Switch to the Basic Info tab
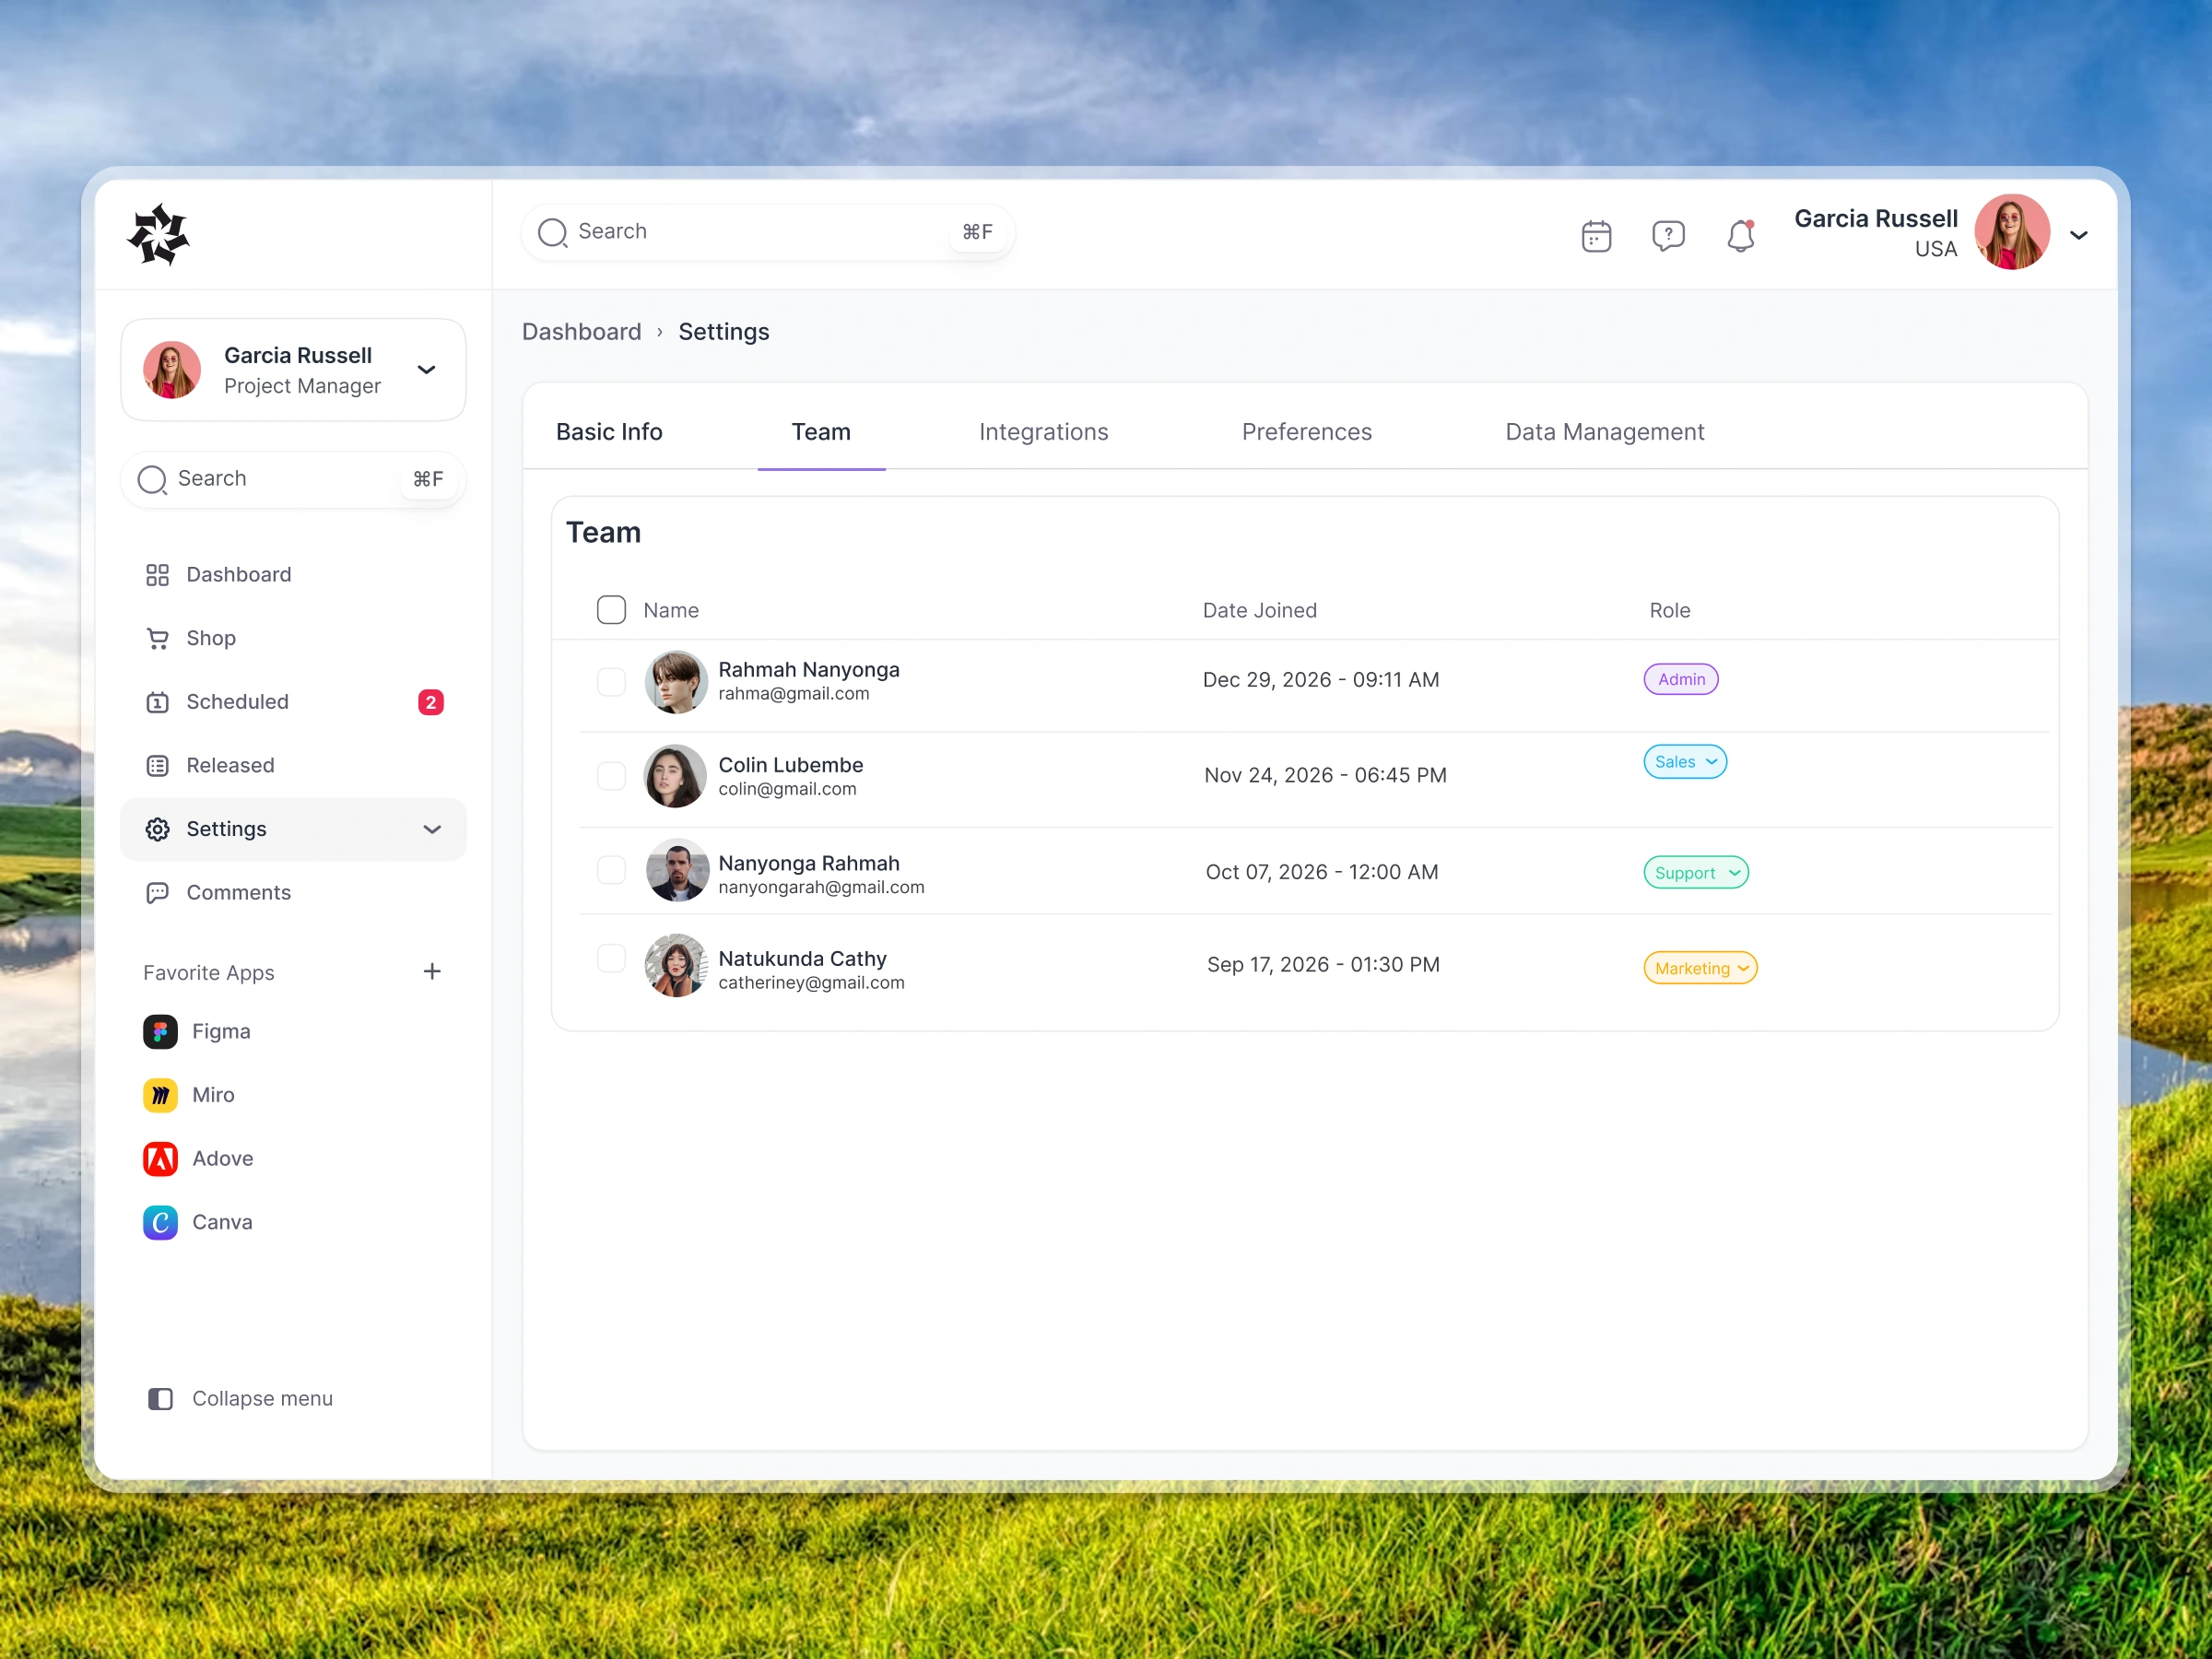This screenshot has width=2212, height=1659. [609, 432]
